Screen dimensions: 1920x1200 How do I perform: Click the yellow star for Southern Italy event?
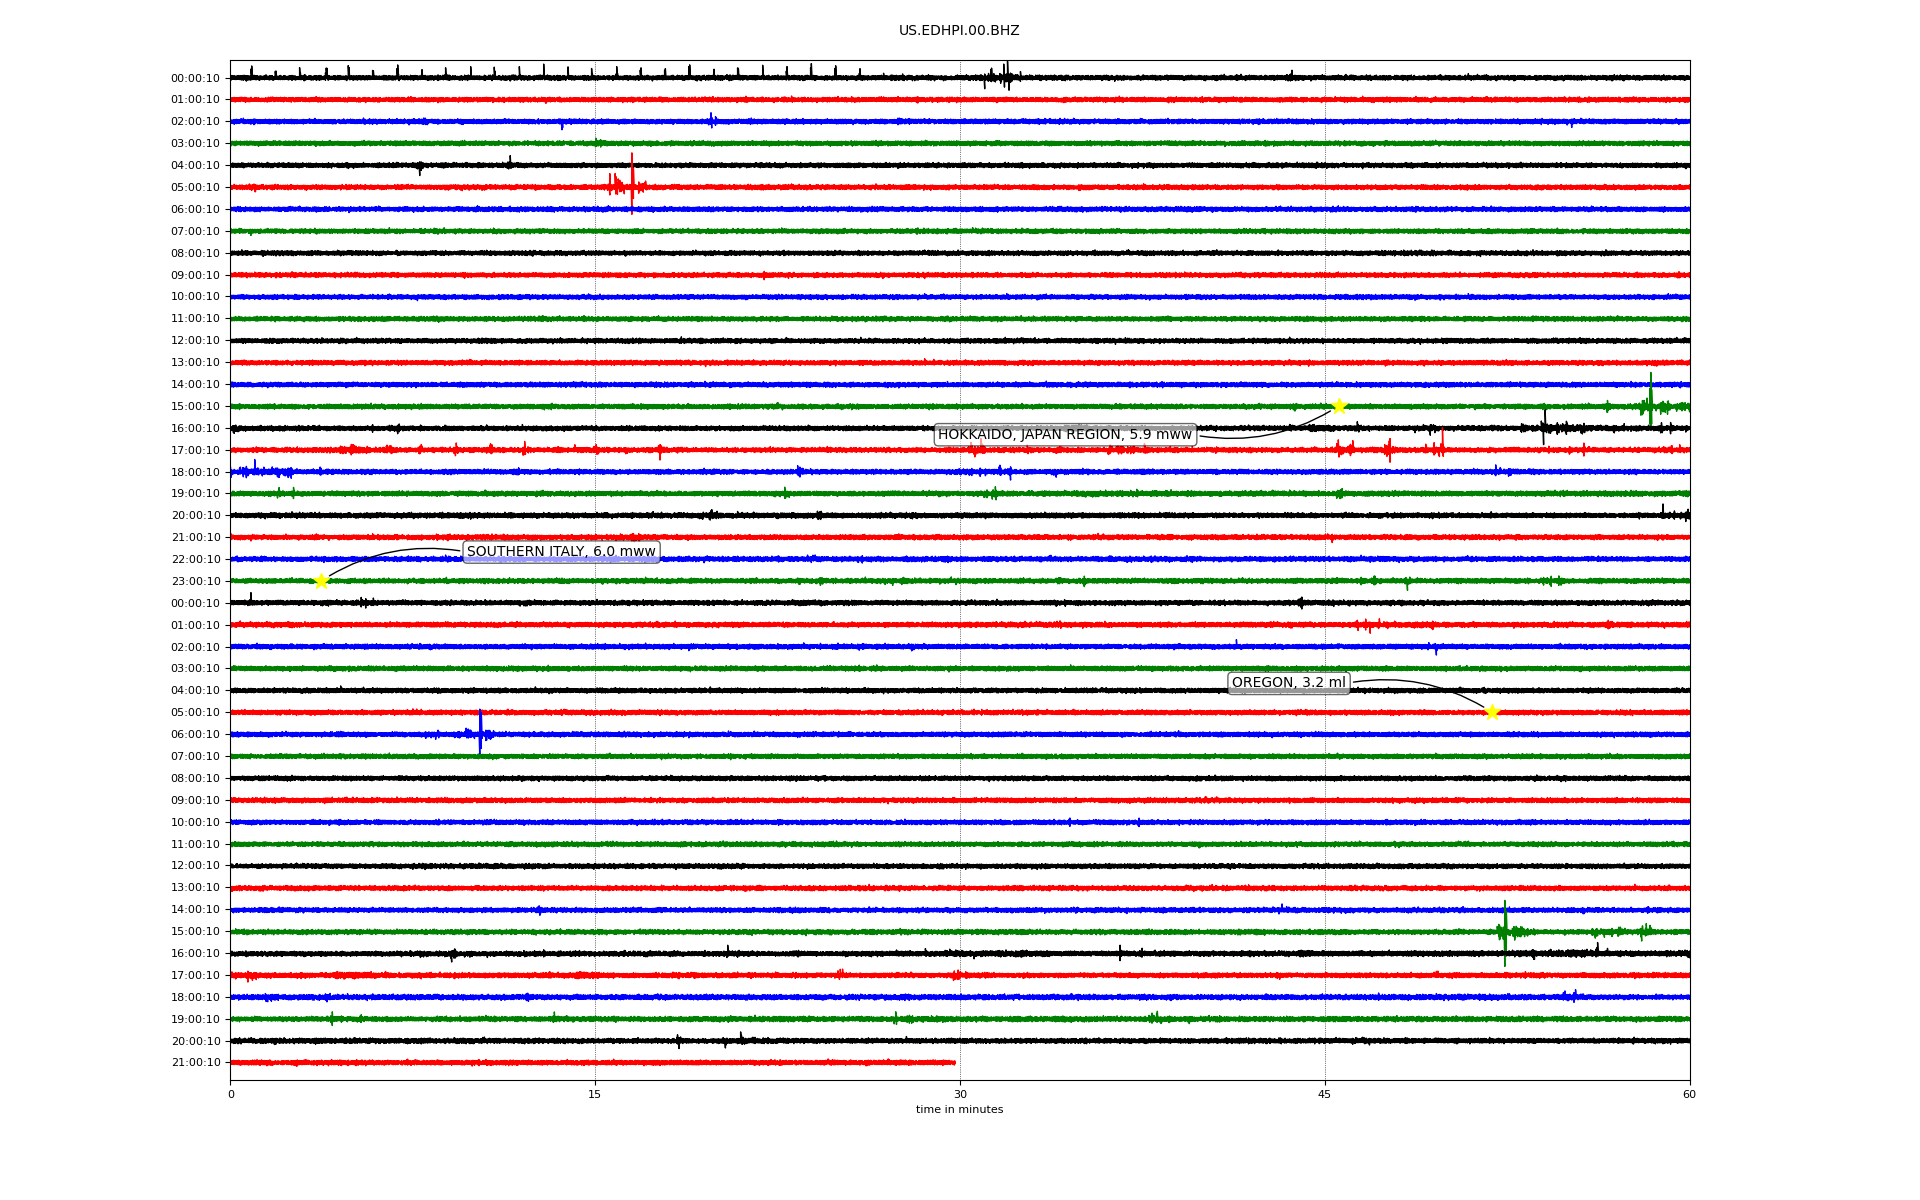click(321, 581)
